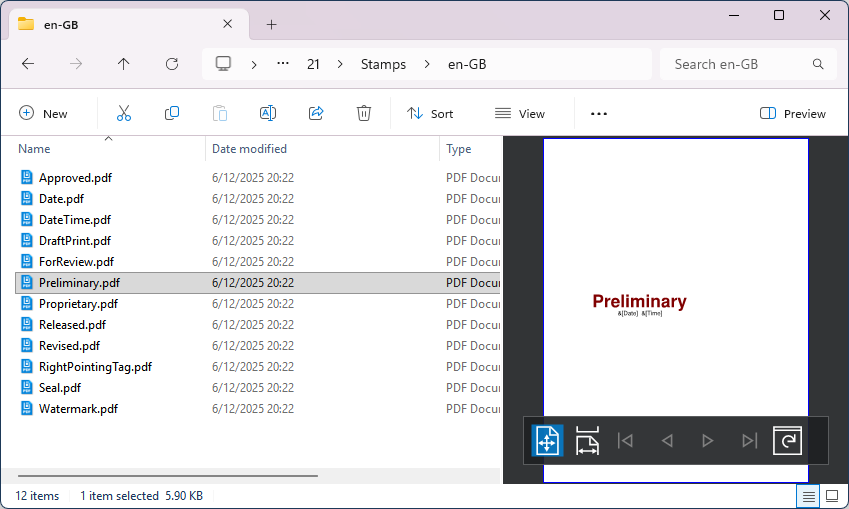Screen dimensions: 849x509
Task: Select RightPointingTag.pdf
Action: pyautogui.click(x=258, y=367)
